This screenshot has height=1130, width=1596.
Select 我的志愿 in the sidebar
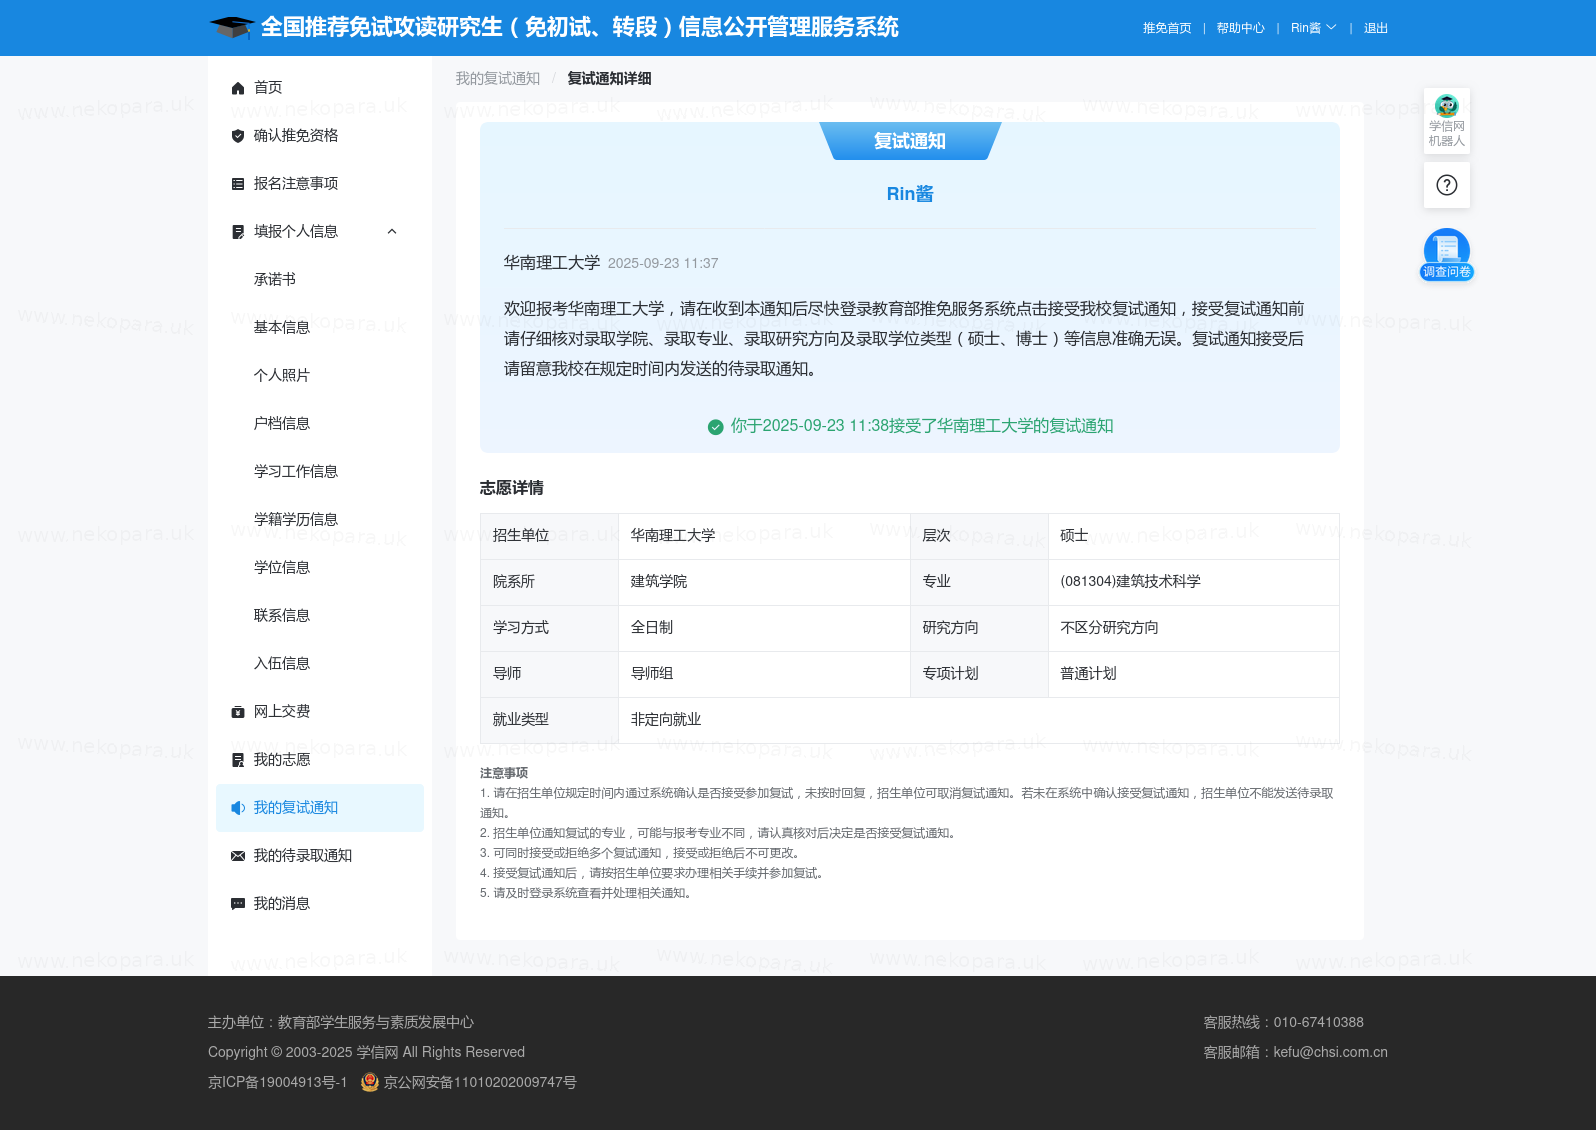282,760
